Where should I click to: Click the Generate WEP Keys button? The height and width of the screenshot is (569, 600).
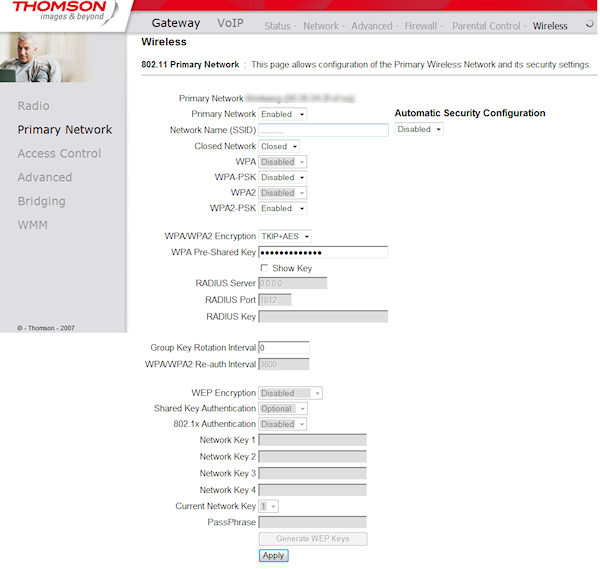click(313, 539)
